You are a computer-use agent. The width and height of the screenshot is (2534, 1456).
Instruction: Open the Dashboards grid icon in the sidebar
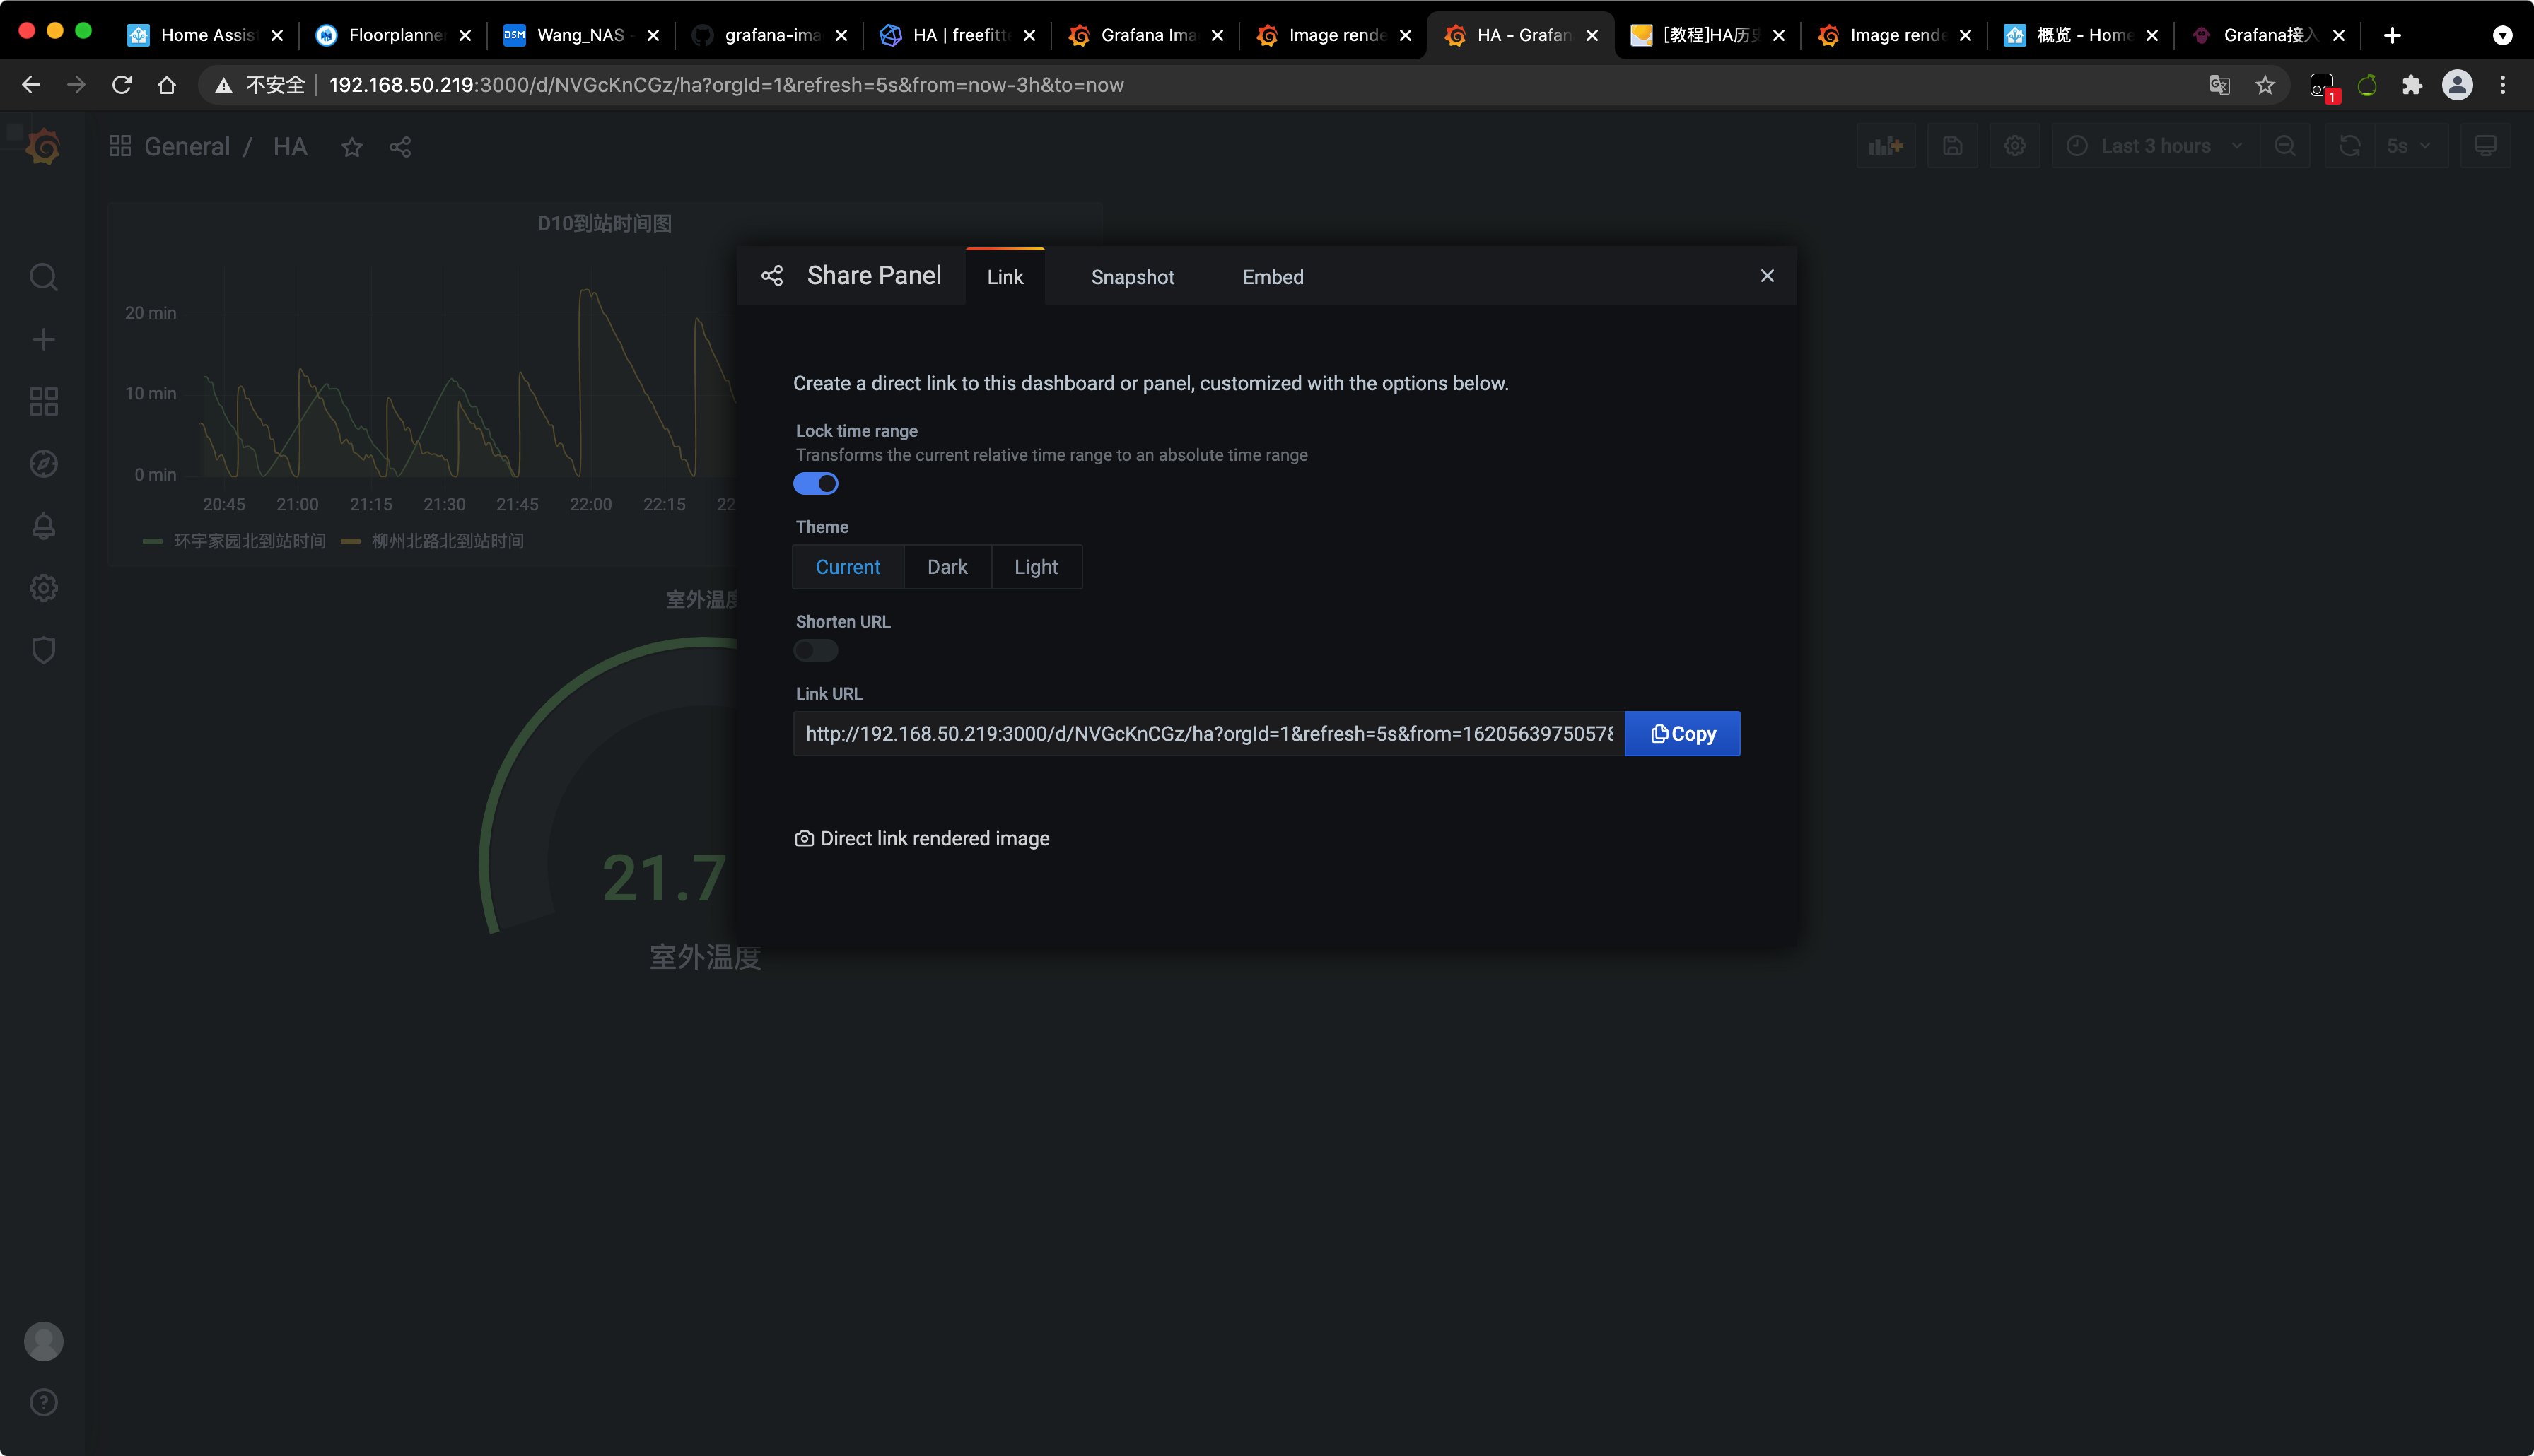pos(43,401)
